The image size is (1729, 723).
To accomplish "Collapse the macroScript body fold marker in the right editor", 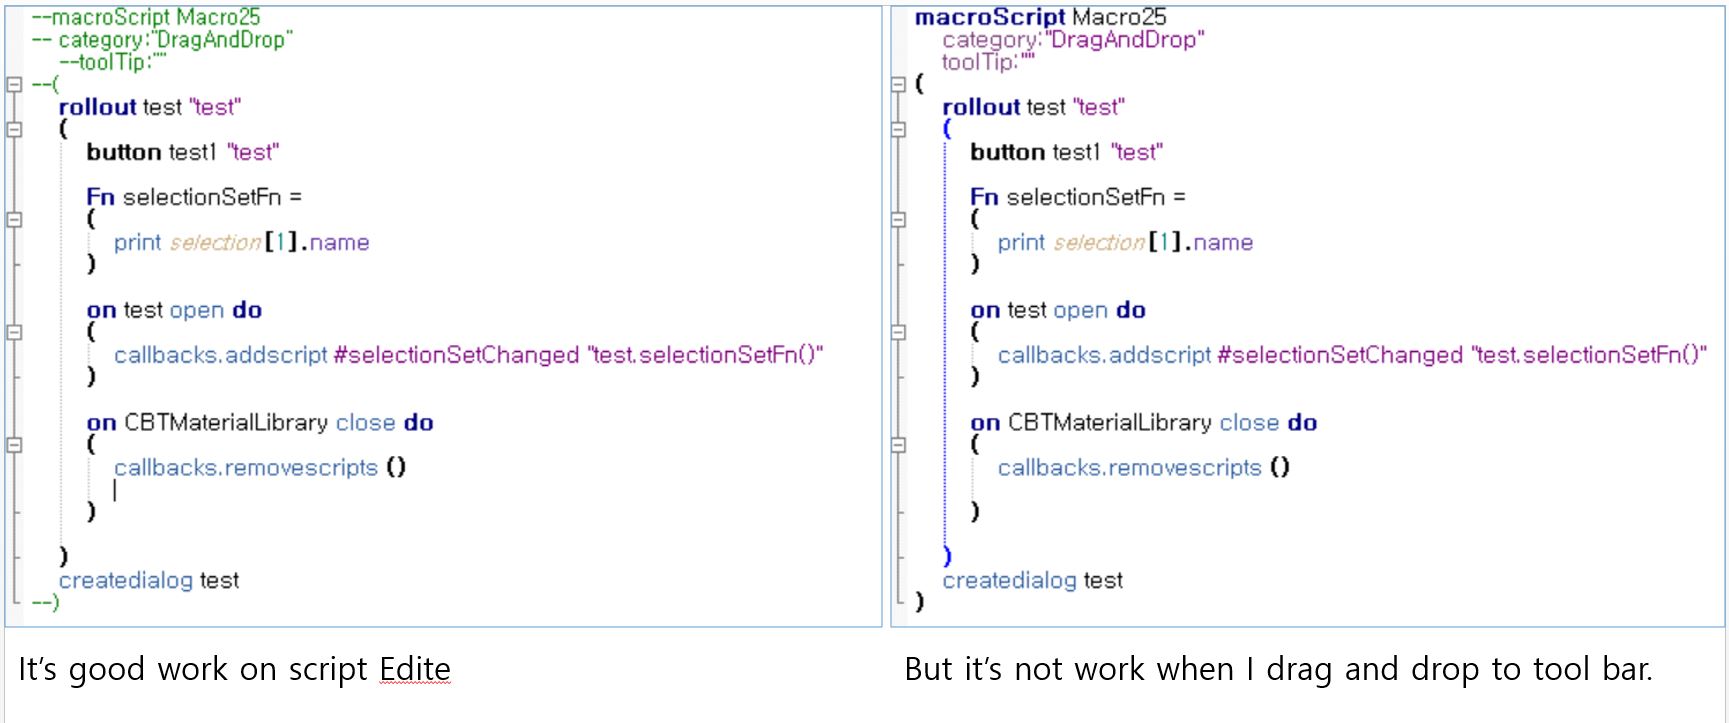I will tap(898, 84).
